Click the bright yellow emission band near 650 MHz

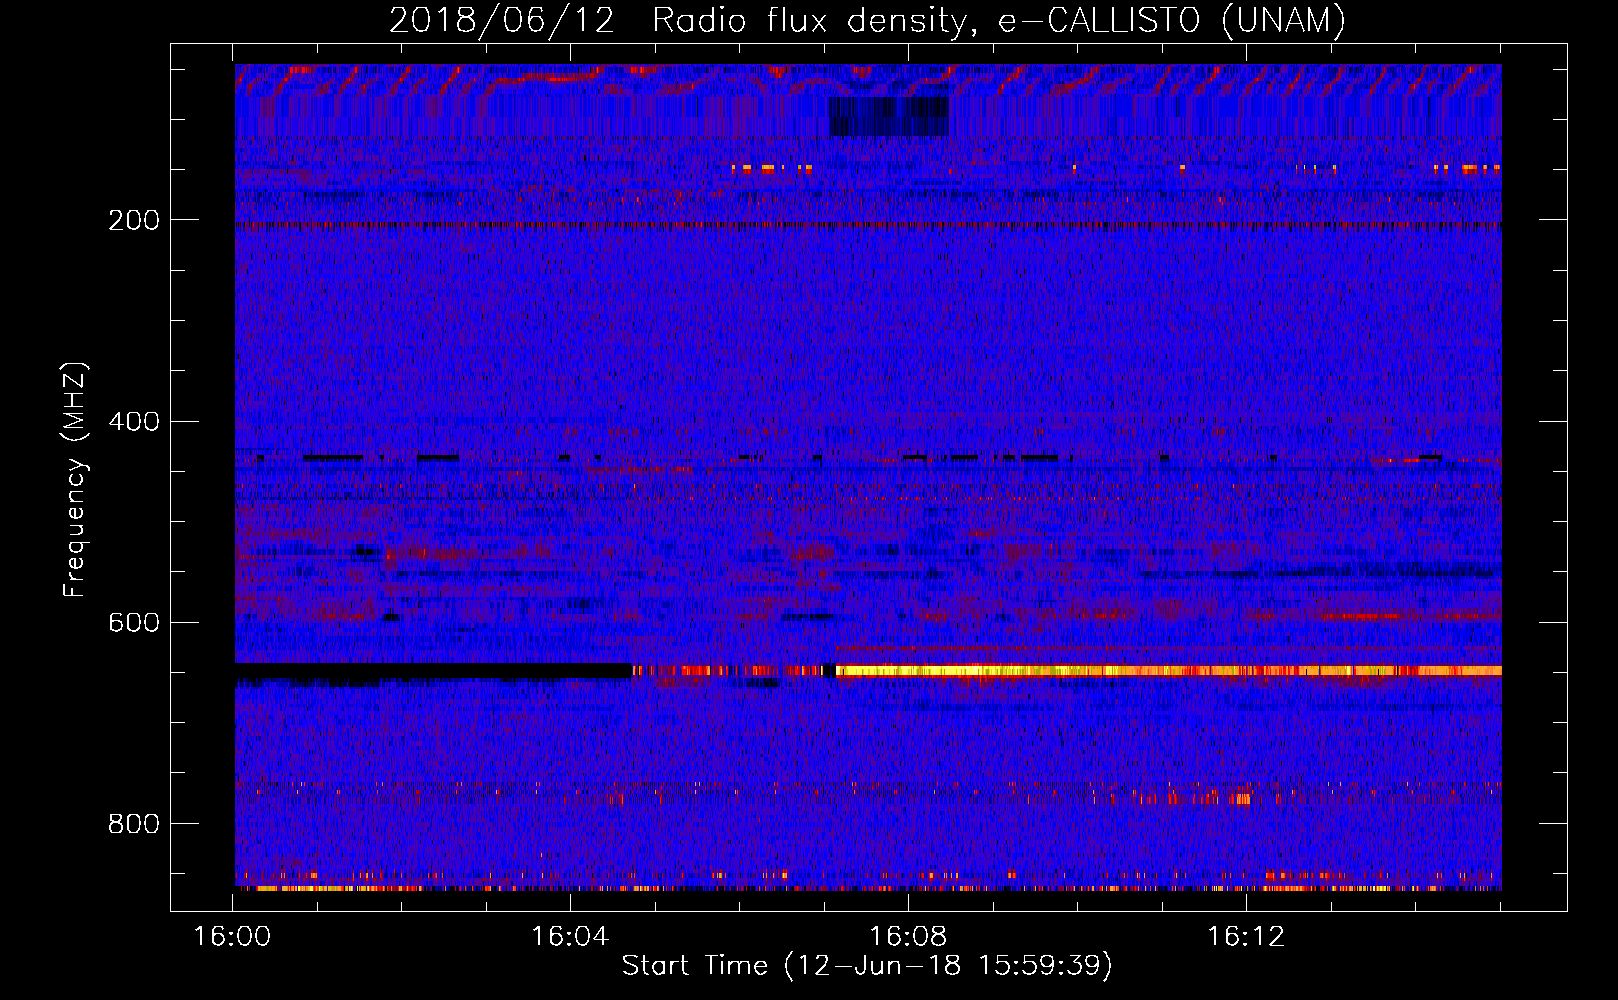1168,670
